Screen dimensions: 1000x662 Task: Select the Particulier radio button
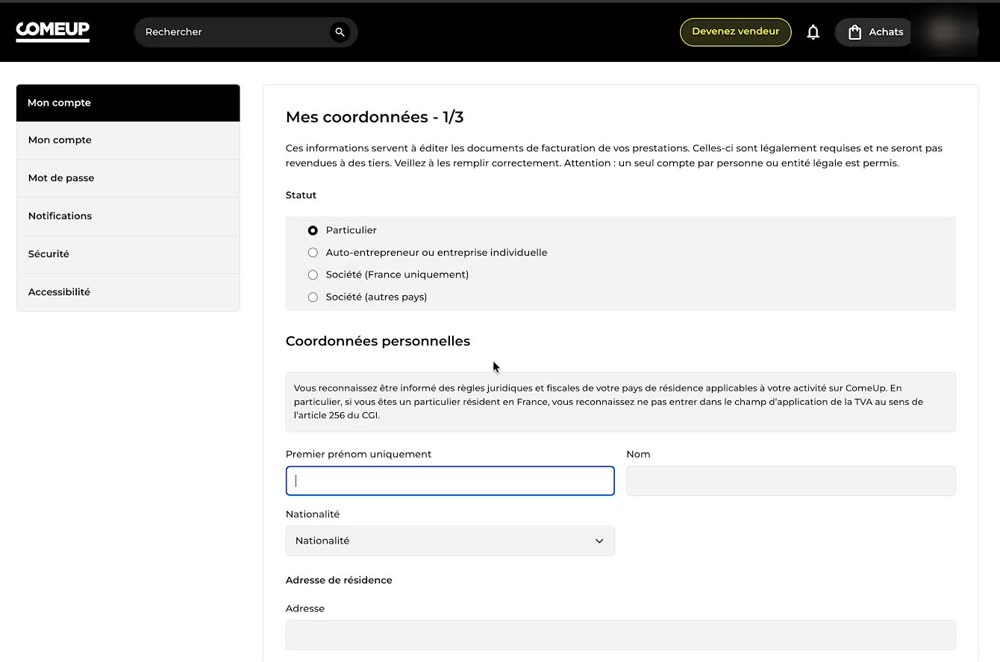point(312,230)
